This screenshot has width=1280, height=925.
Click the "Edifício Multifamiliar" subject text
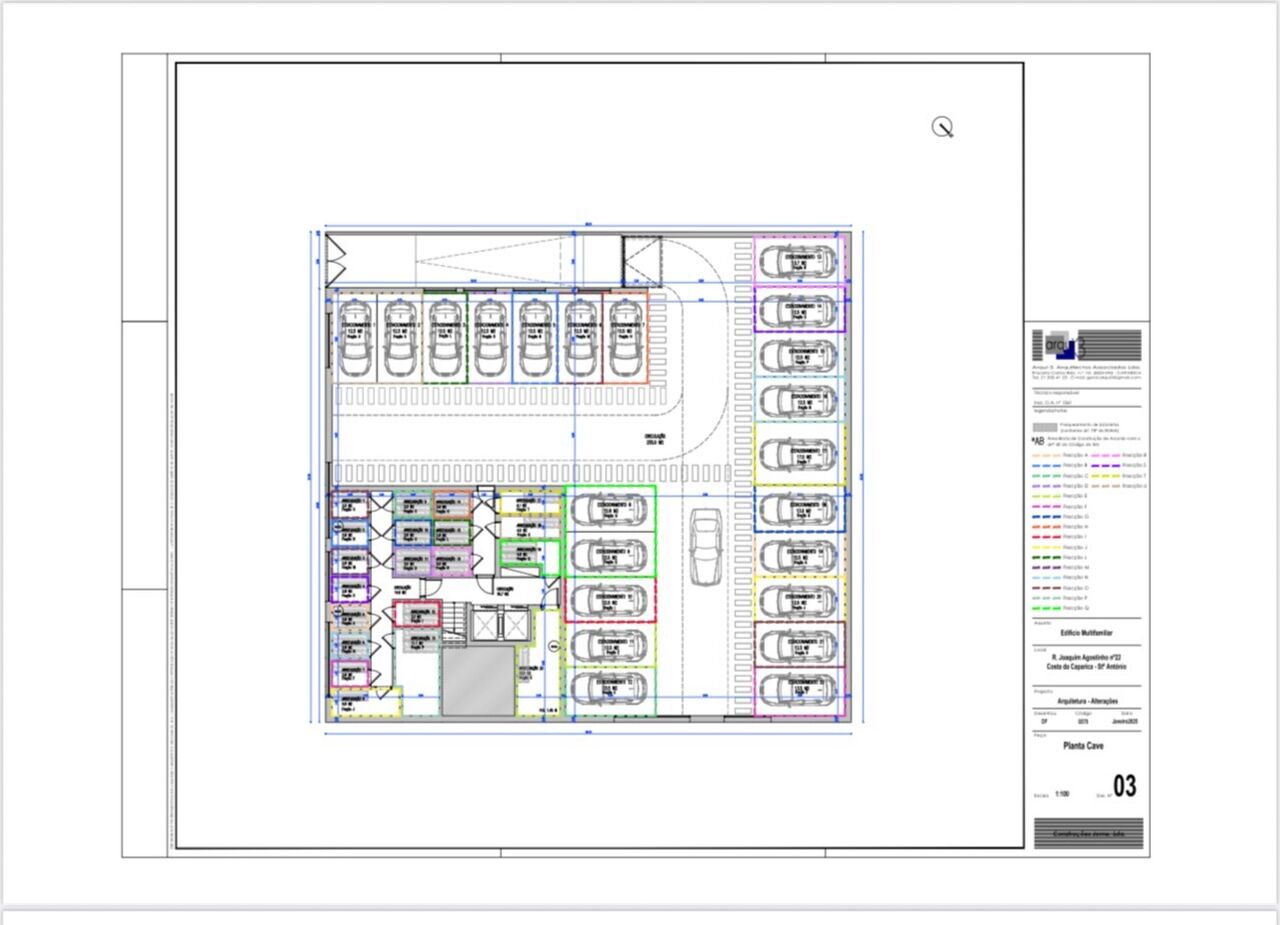1086,634
